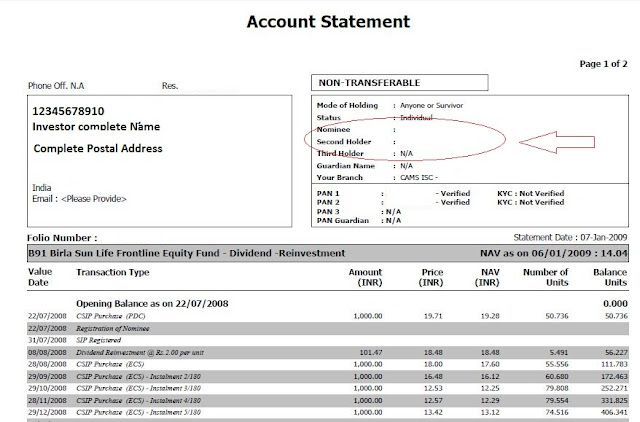Click the PAN 3 label
Viewport: 640px width, 422px height.
[328, 211]
